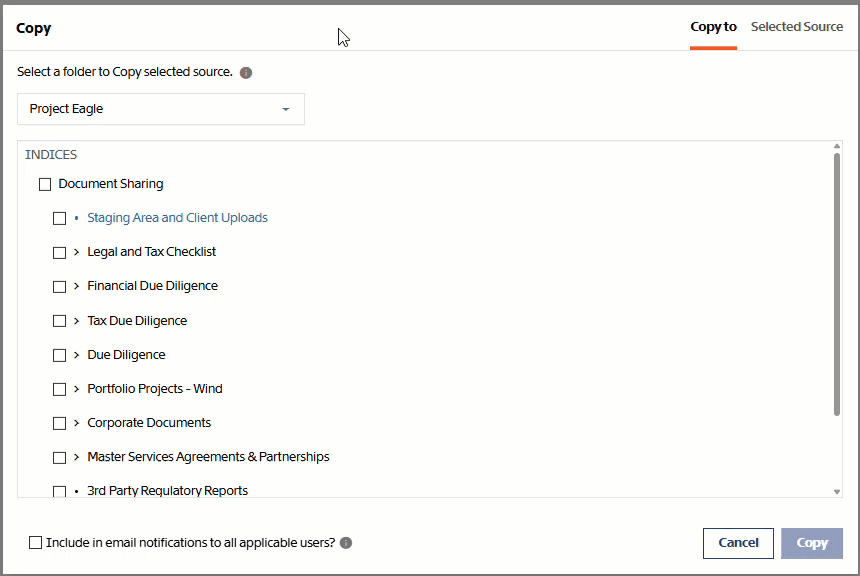Viewport: 860px width, 576px height.
Task: Select Document Sharing label
Action: [111, 184]
